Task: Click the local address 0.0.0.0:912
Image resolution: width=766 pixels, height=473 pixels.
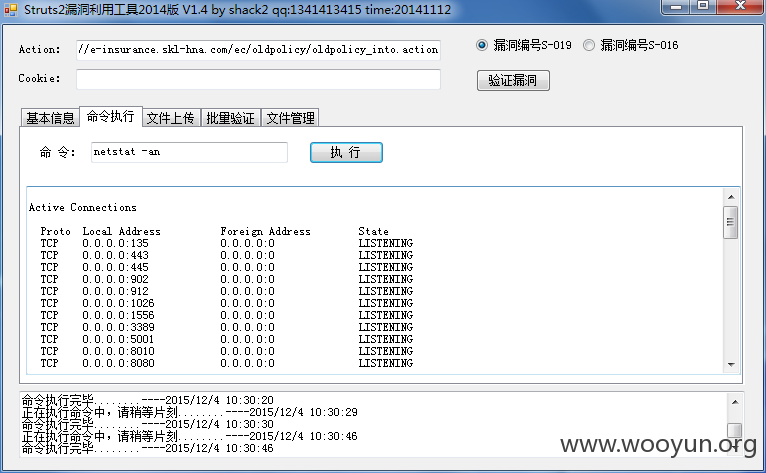Action: tap(115, 291)
